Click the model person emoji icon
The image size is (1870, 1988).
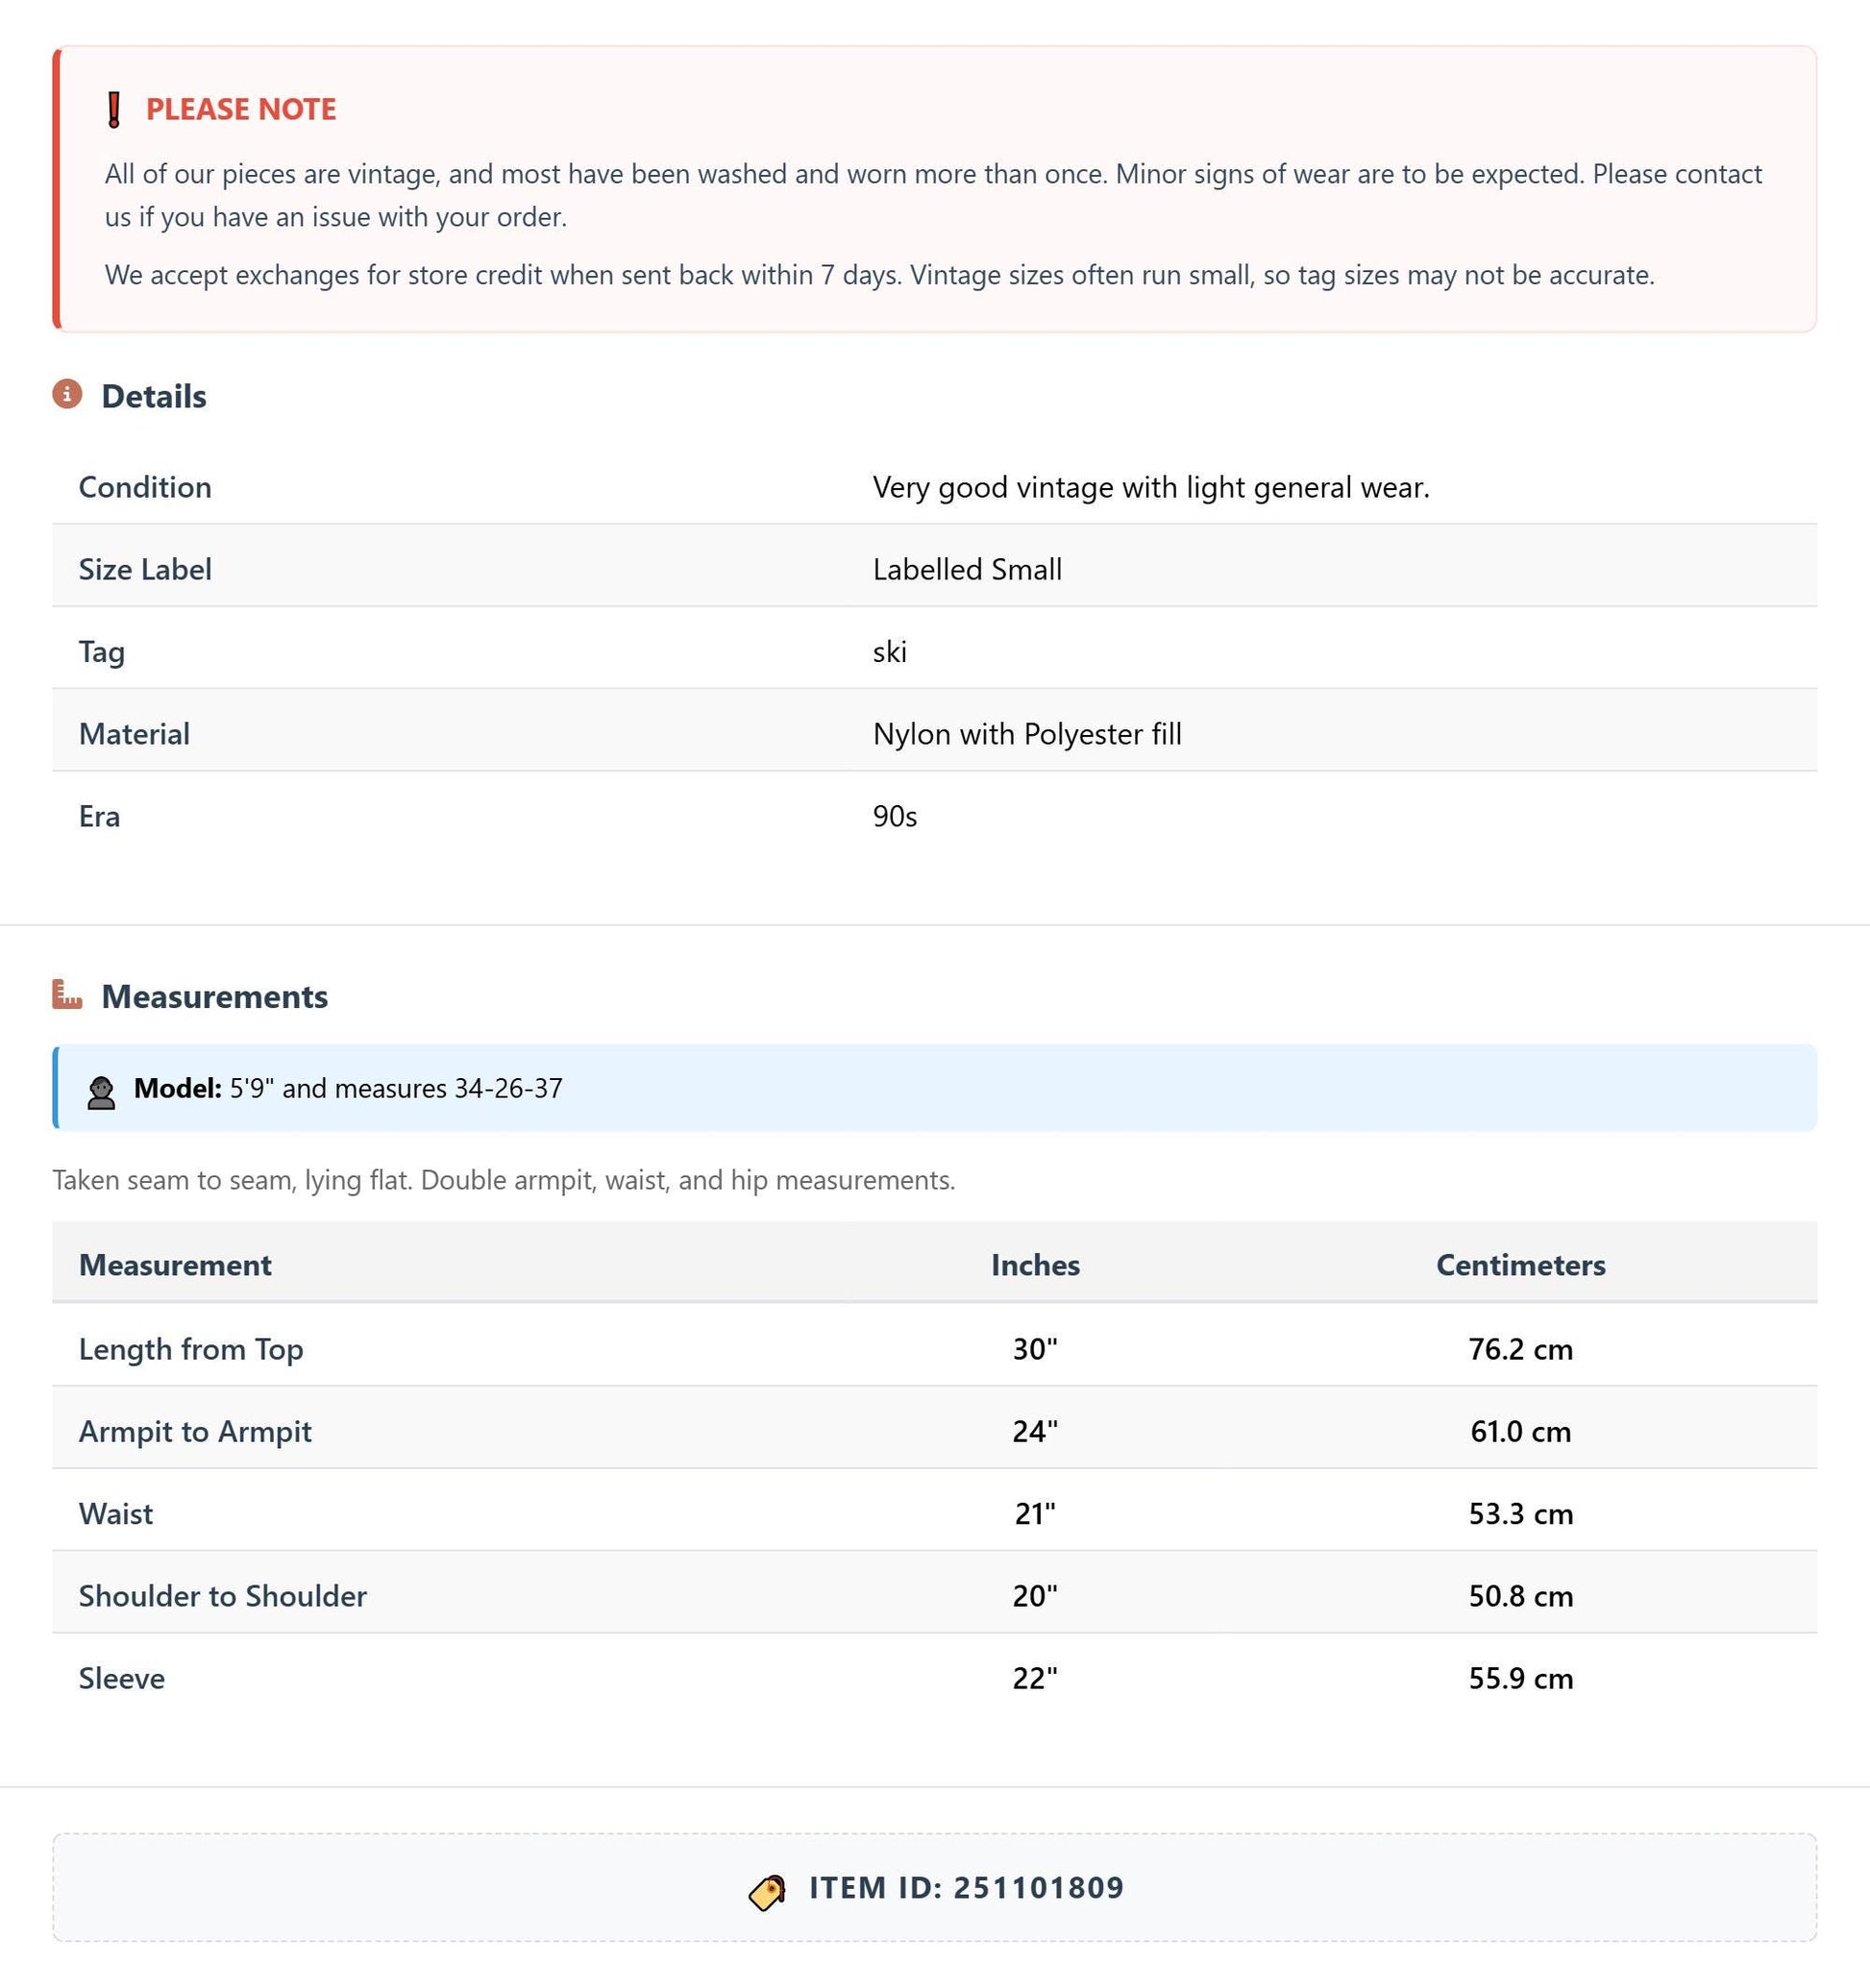point(101,1092)
